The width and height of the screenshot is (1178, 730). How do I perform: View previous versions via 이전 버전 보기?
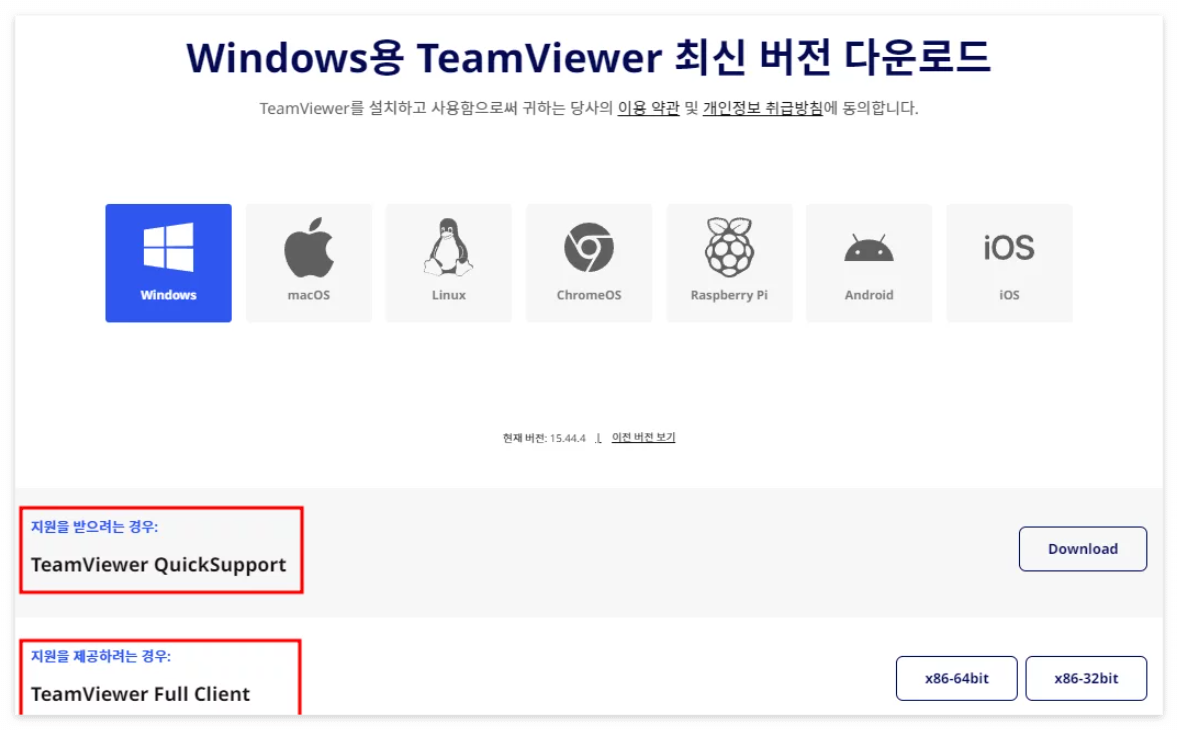644,437
